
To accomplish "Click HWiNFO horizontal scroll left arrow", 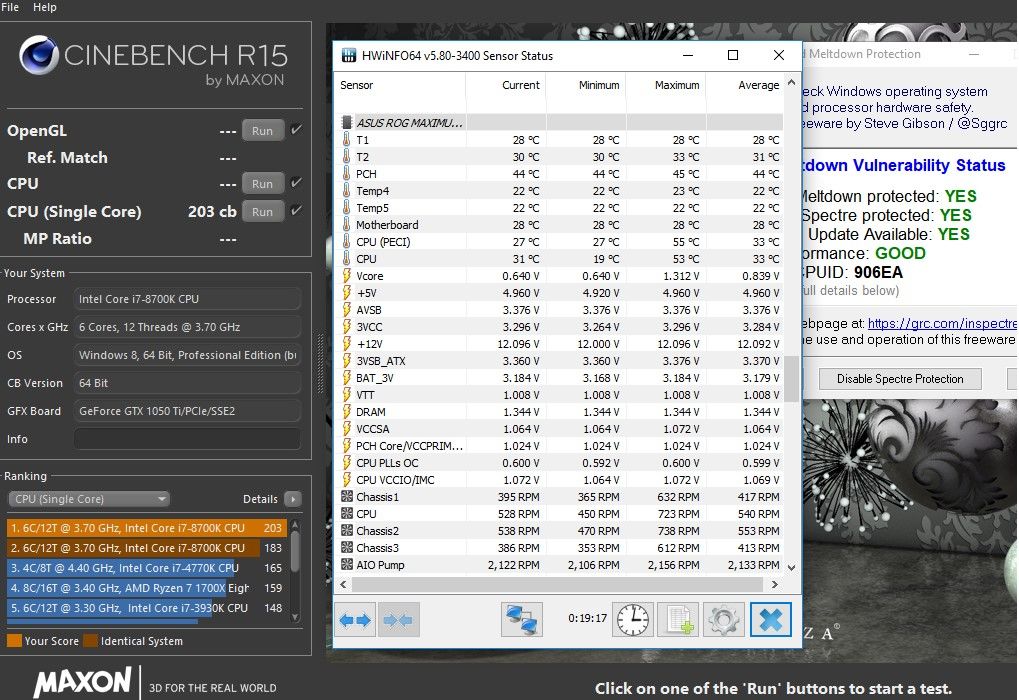I will (344, 584).
